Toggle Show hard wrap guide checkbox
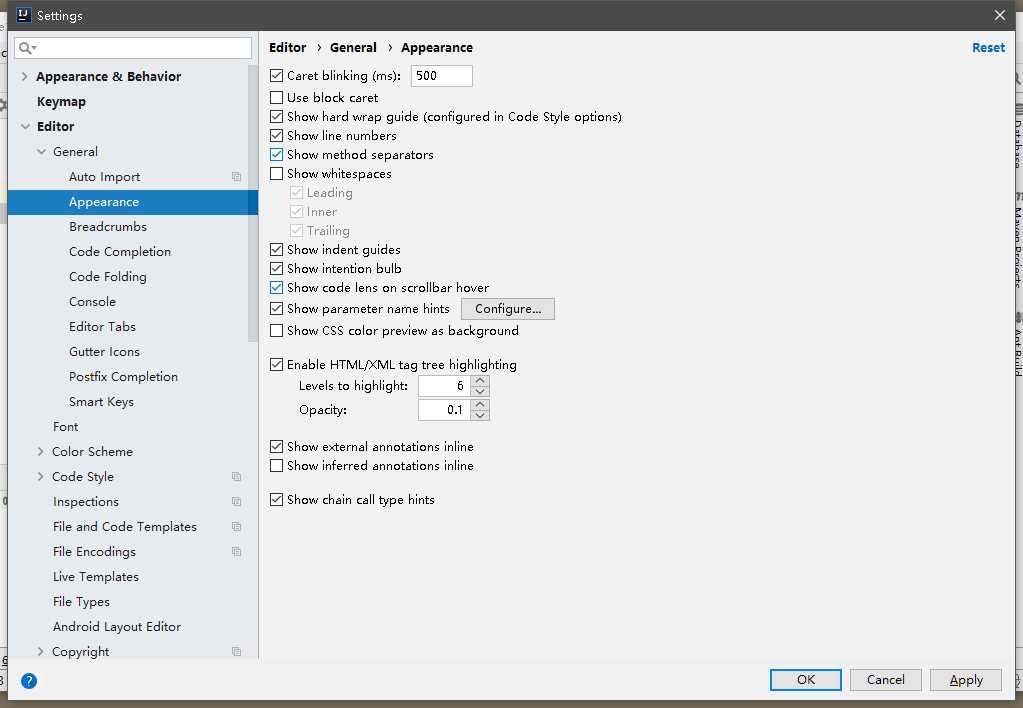The image size is (1023, 708). [x=277, y=117]
